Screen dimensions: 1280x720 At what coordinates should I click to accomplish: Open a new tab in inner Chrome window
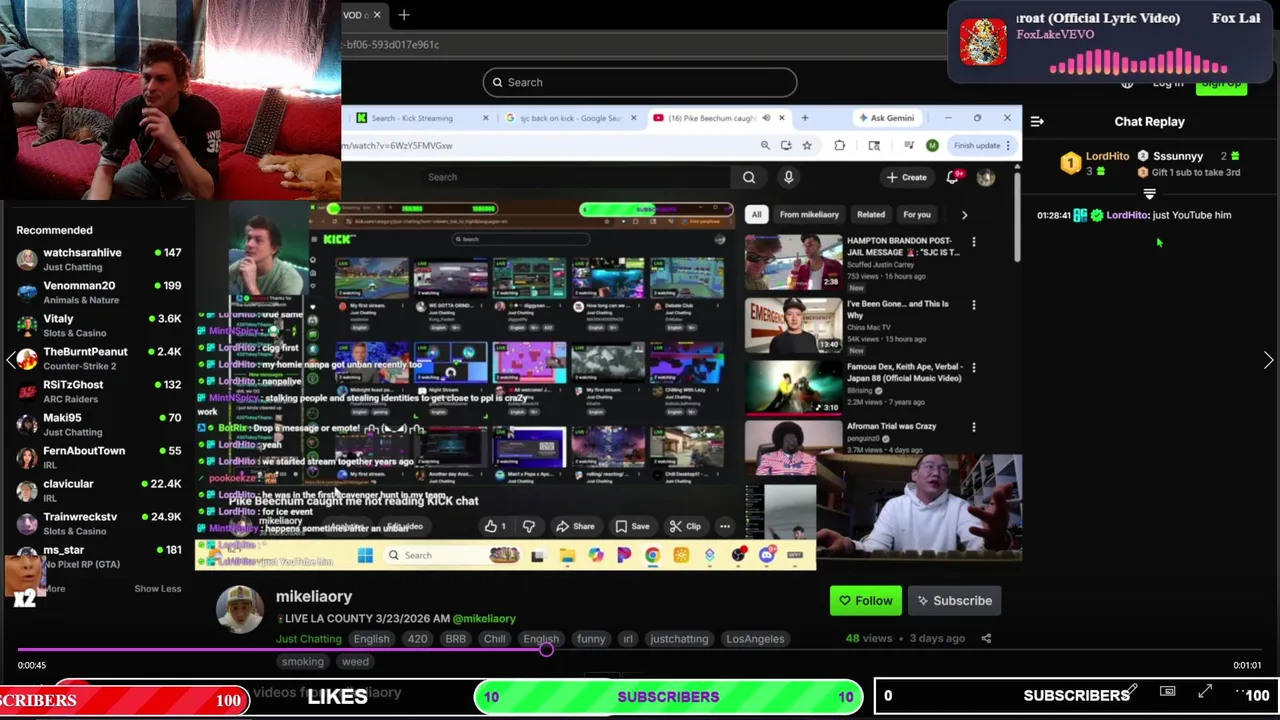(804, 118)
